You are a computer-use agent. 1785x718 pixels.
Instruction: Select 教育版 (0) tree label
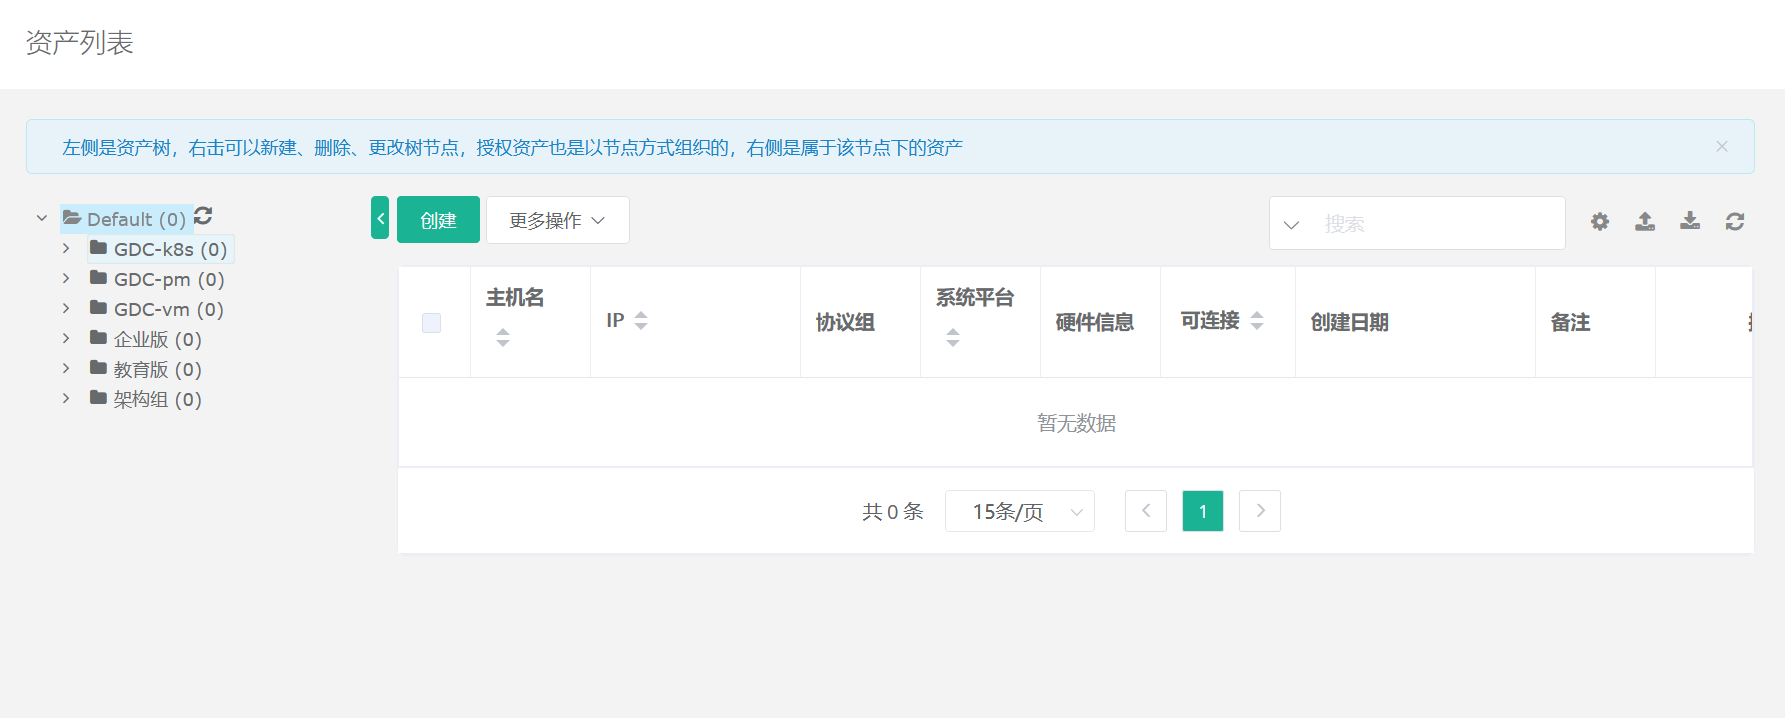(158, 369)
